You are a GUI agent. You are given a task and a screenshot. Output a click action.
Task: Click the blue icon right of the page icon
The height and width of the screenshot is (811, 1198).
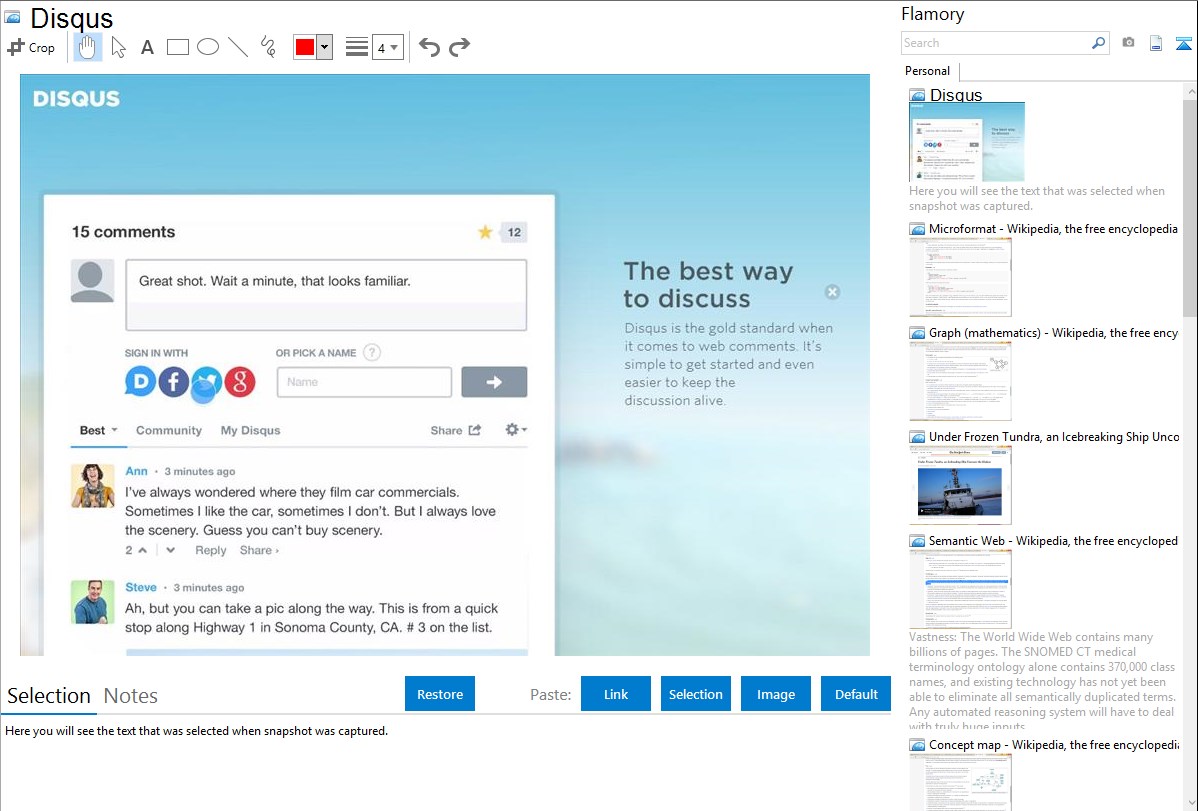[1183, 43]
